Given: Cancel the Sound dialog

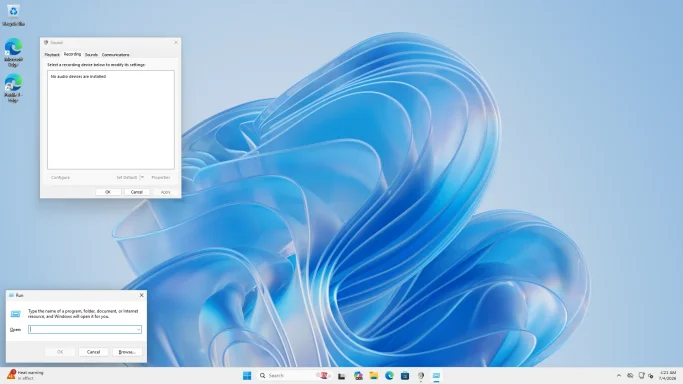Looking at the screenshot, I should (x=137, y=192).
